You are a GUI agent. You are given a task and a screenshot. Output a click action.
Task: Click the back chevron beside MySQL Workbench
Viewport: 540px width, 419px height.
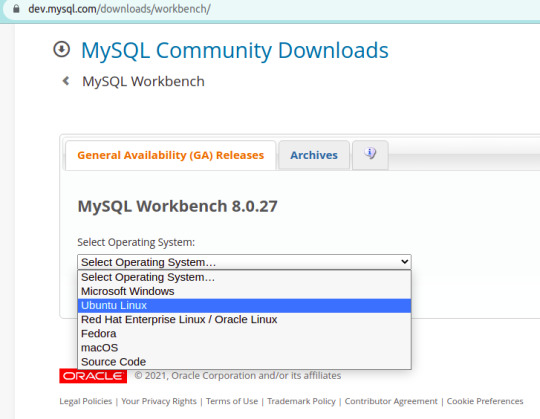(x=65, y=81)
